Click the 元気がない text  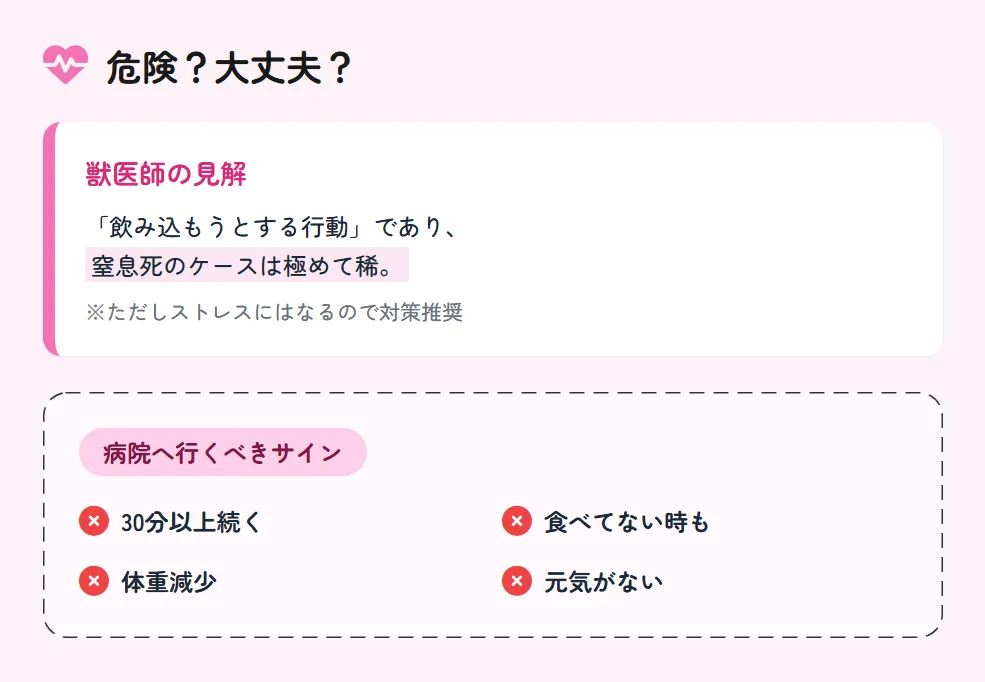click(x=603, y=581)
